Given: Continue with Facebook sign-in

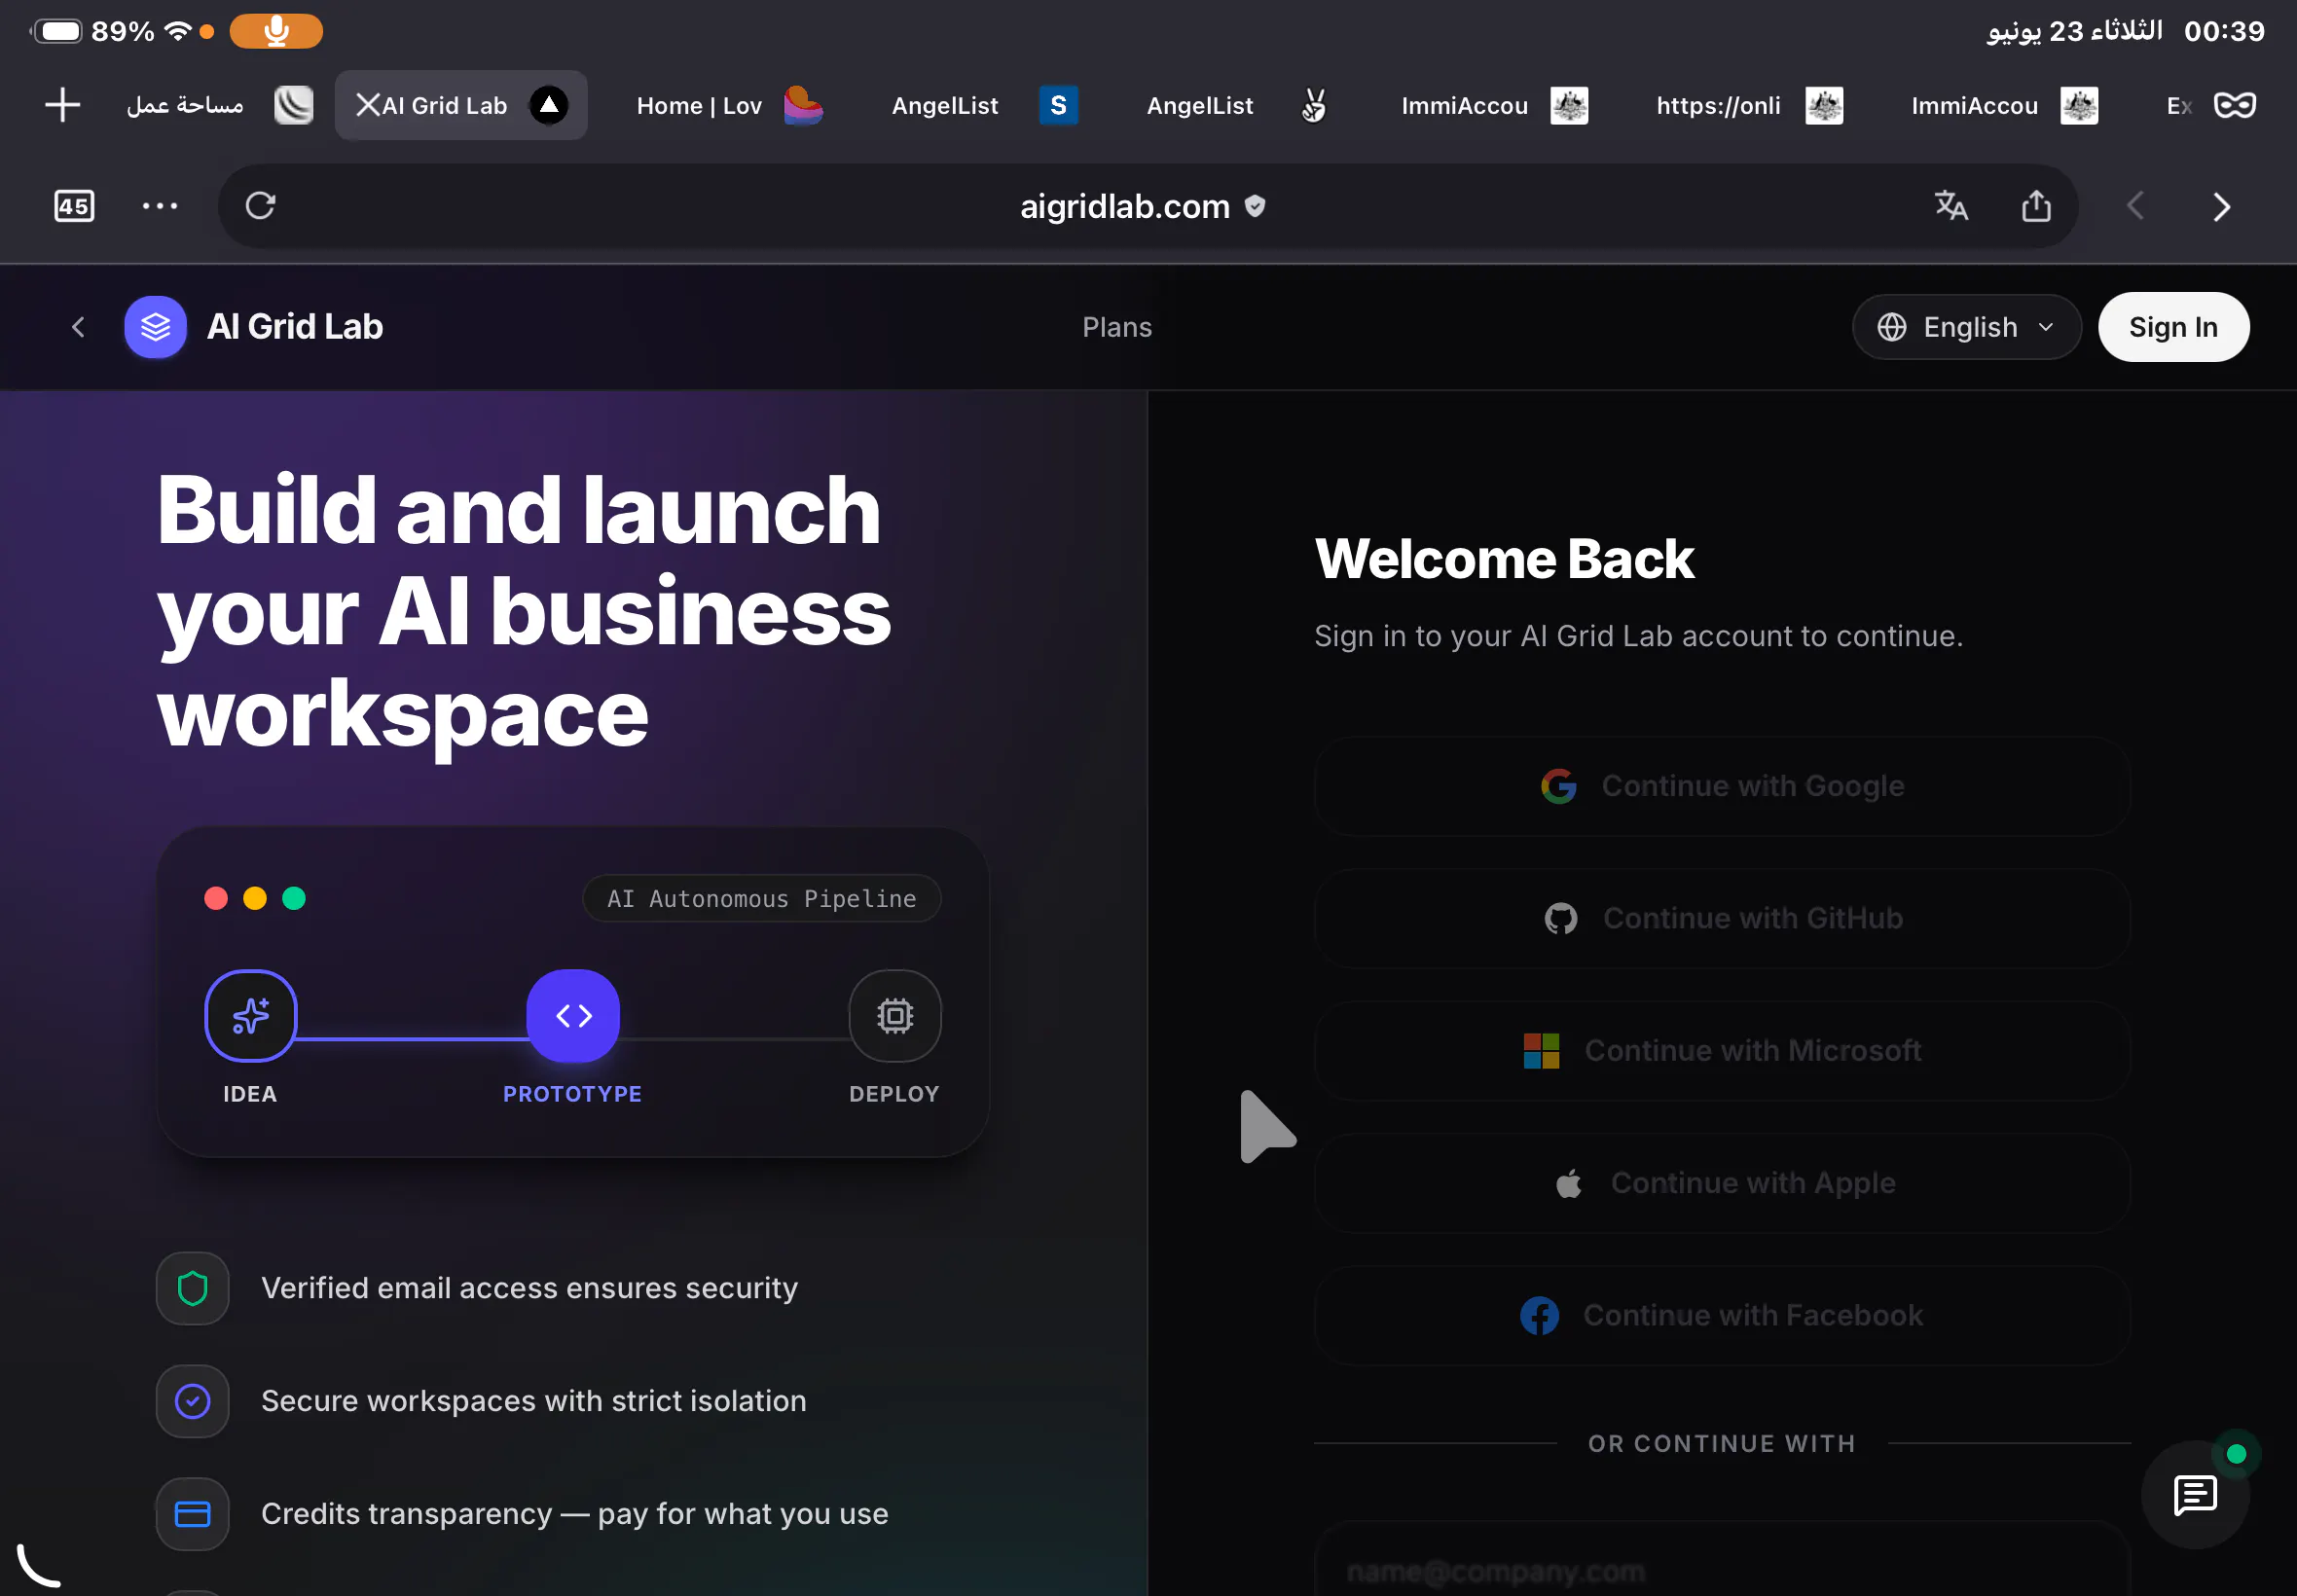Looking at the screenshot, I should coord(1722,1315).
